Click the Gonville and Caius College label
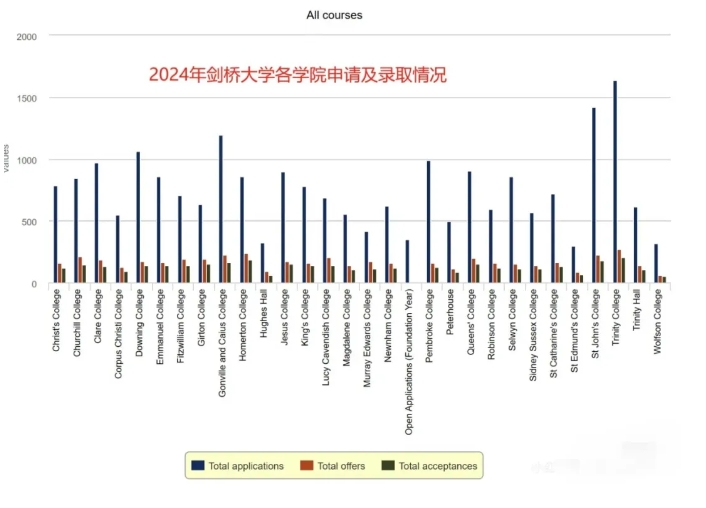 pos(222,343)
